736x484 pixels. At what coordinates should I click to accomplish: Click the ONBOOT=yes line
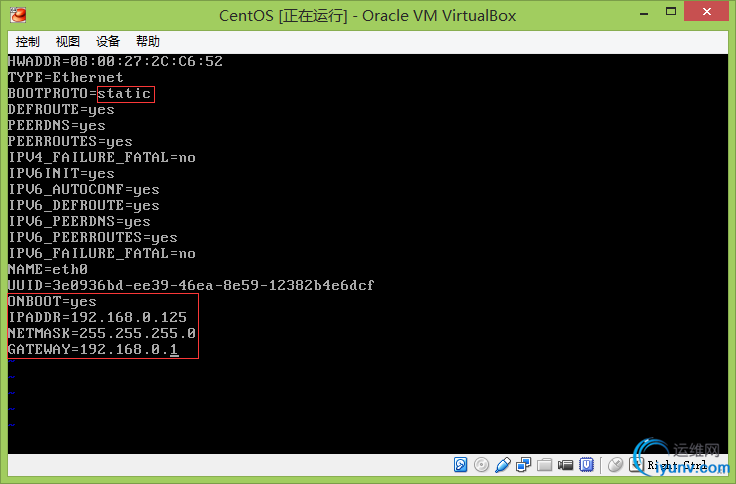coord(52,301)
